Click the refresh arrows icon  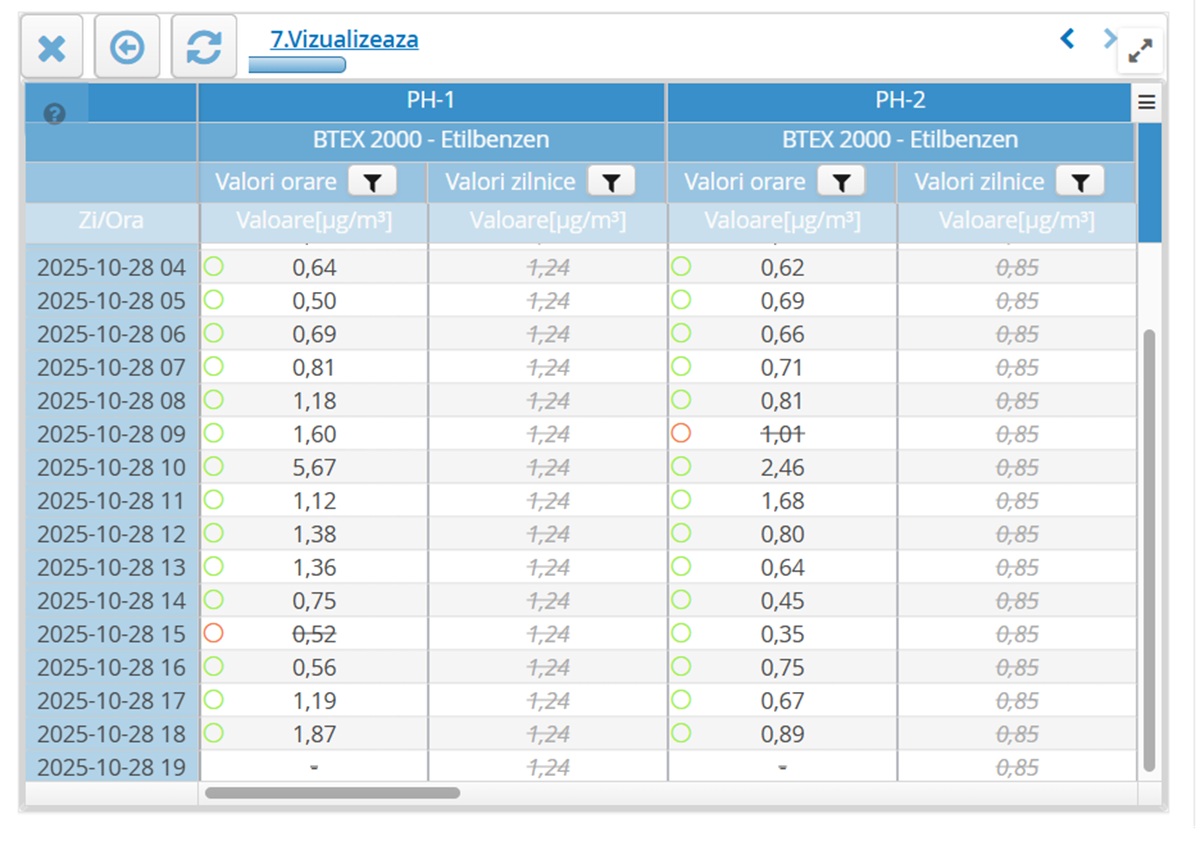204,47
